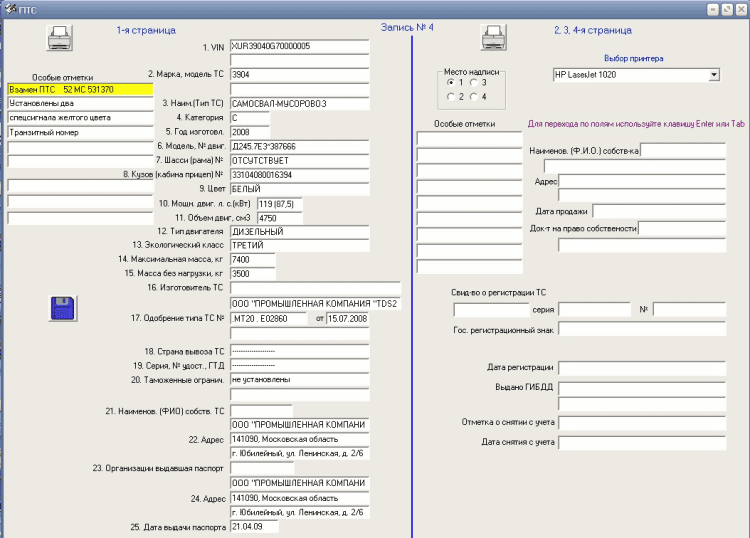Click the Страна вывоза ТС field
Screen dimensions: 750x538
click(x=299, y=351)
